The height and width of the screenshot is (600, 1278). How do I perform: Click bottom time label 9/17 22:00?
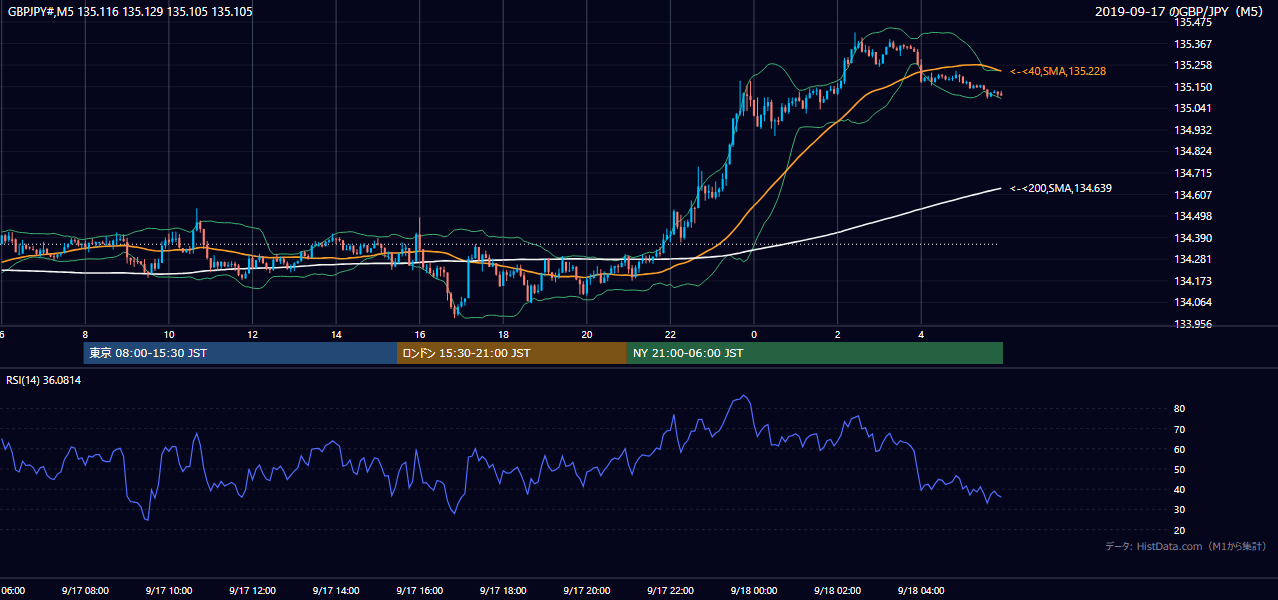[670, 591]
